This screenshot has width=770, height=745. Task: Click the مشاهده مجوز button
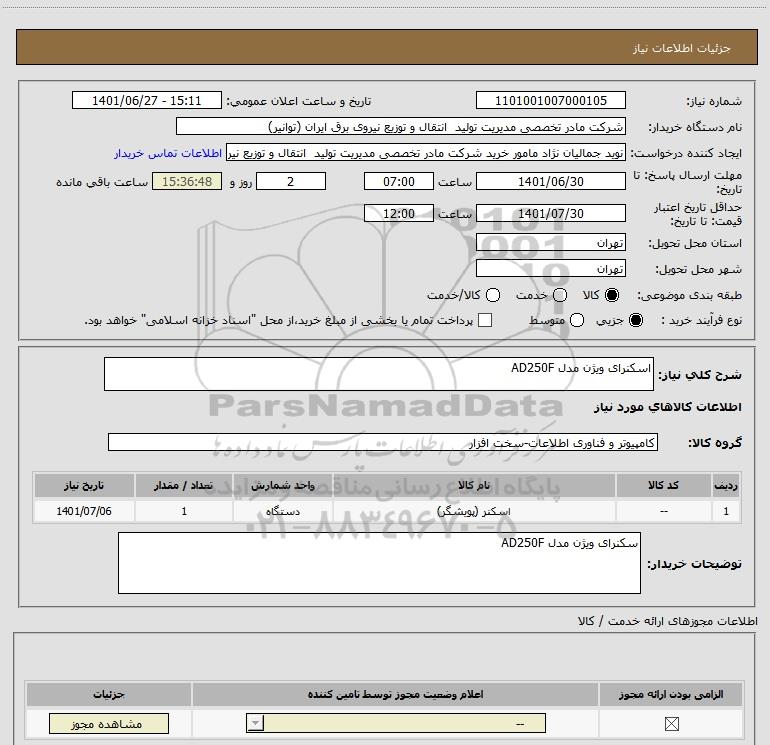pyautogui.click(x=109, y=723)
